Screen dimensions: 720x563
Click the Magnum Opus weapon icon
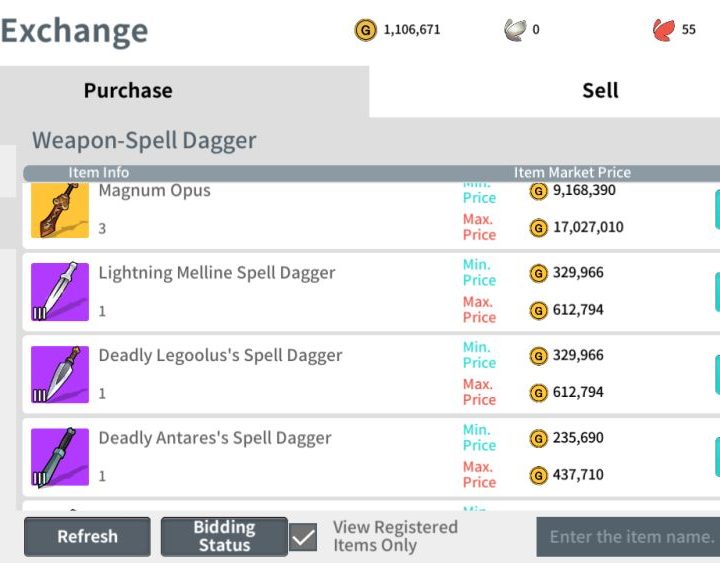pyautogui.click(x=60, y=210)
